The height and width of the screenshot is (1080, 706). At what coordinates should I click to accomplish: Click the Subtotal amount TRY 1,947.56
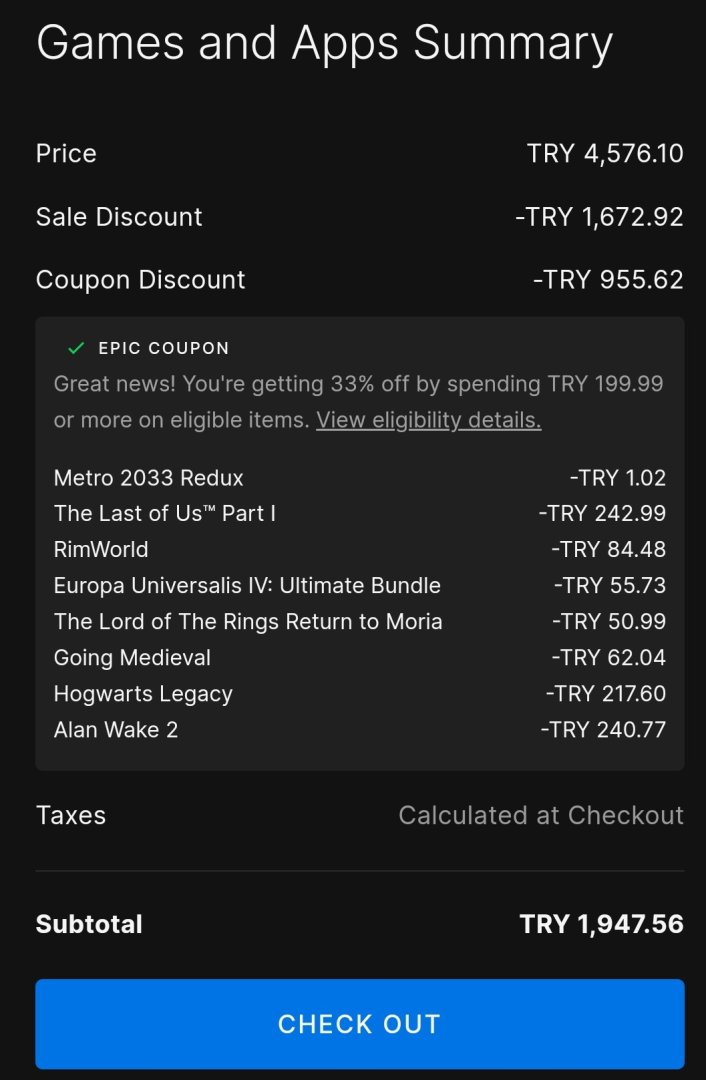(x=601, y=924)
